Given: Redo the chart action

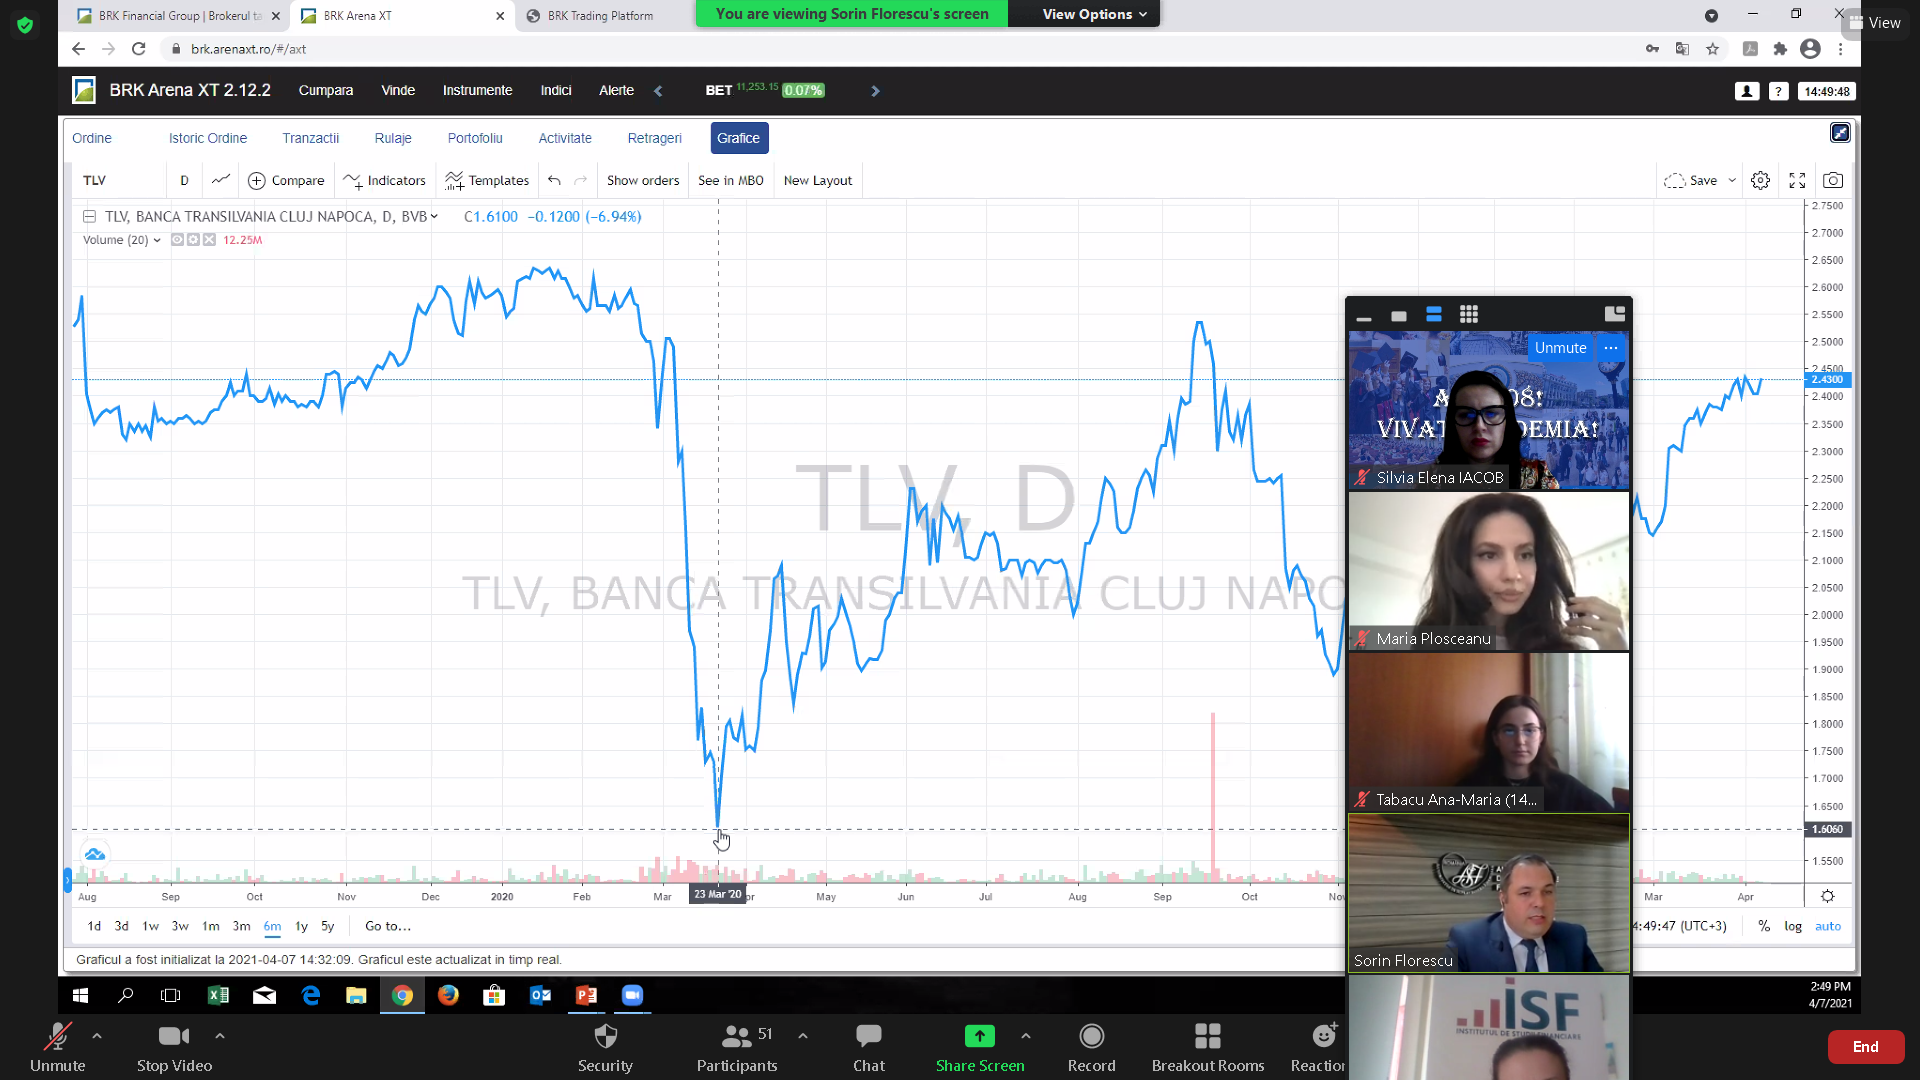Looking at the screenshot, I should click(580, 180).
